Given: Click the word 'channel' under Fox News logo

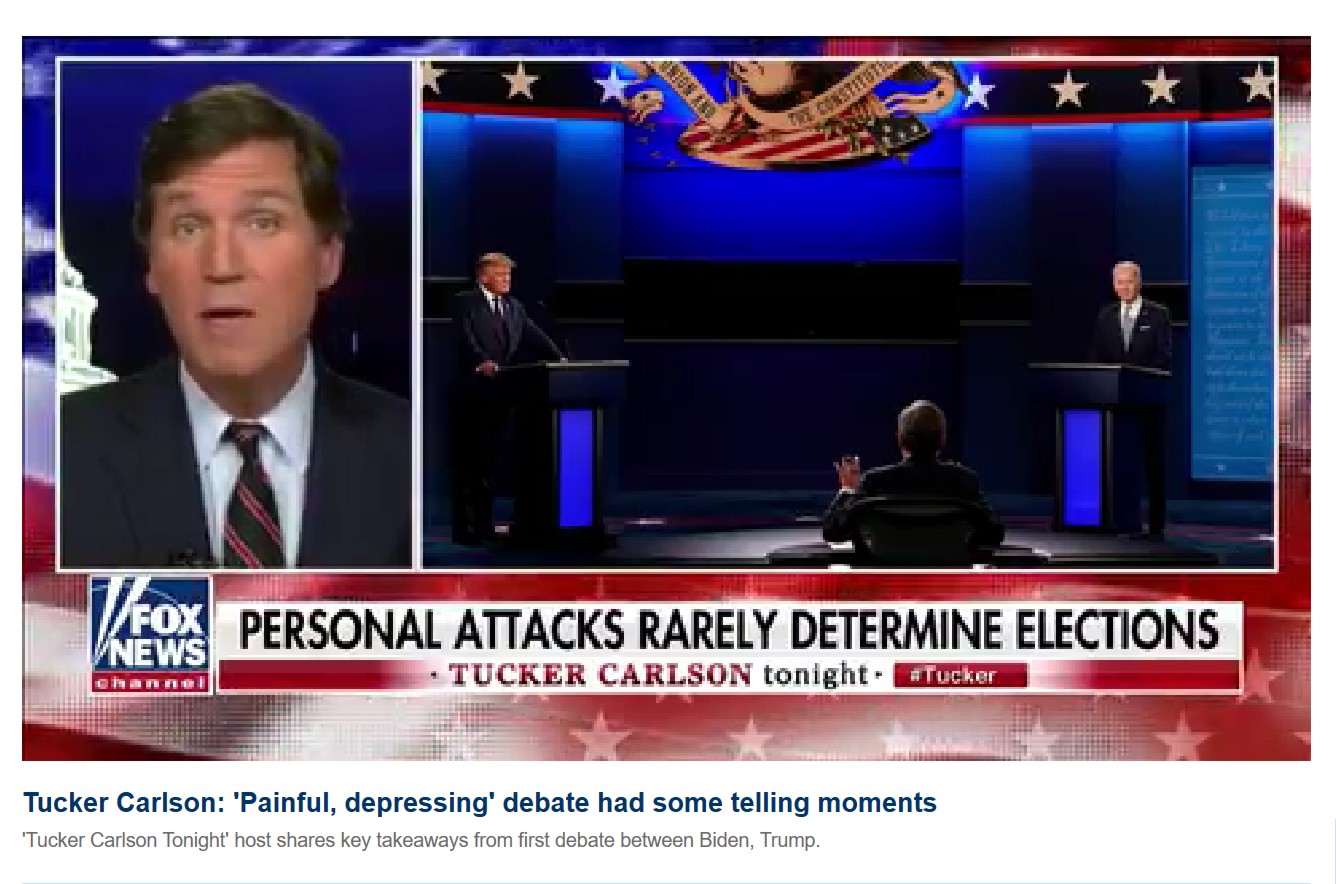Looking at the screenshot, I should [151, 683].
